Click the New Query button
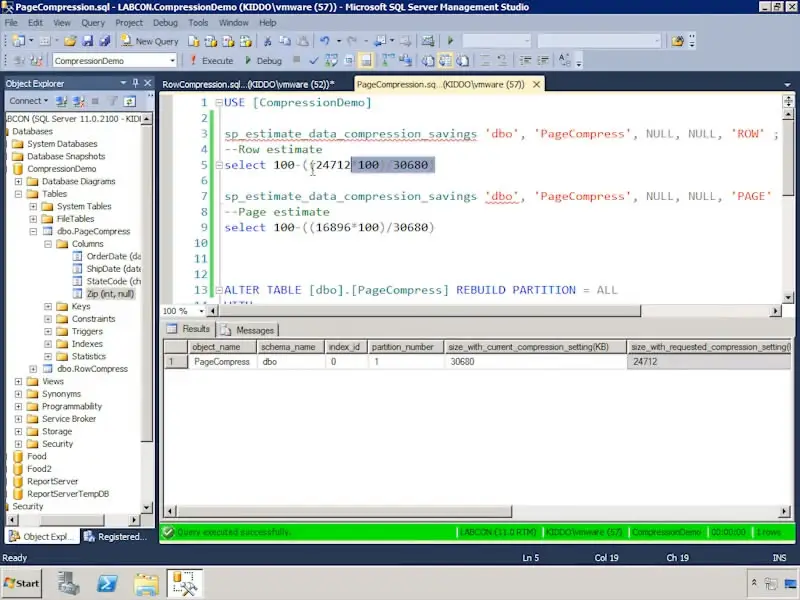 pyautogui.click(x=149, y=41)
